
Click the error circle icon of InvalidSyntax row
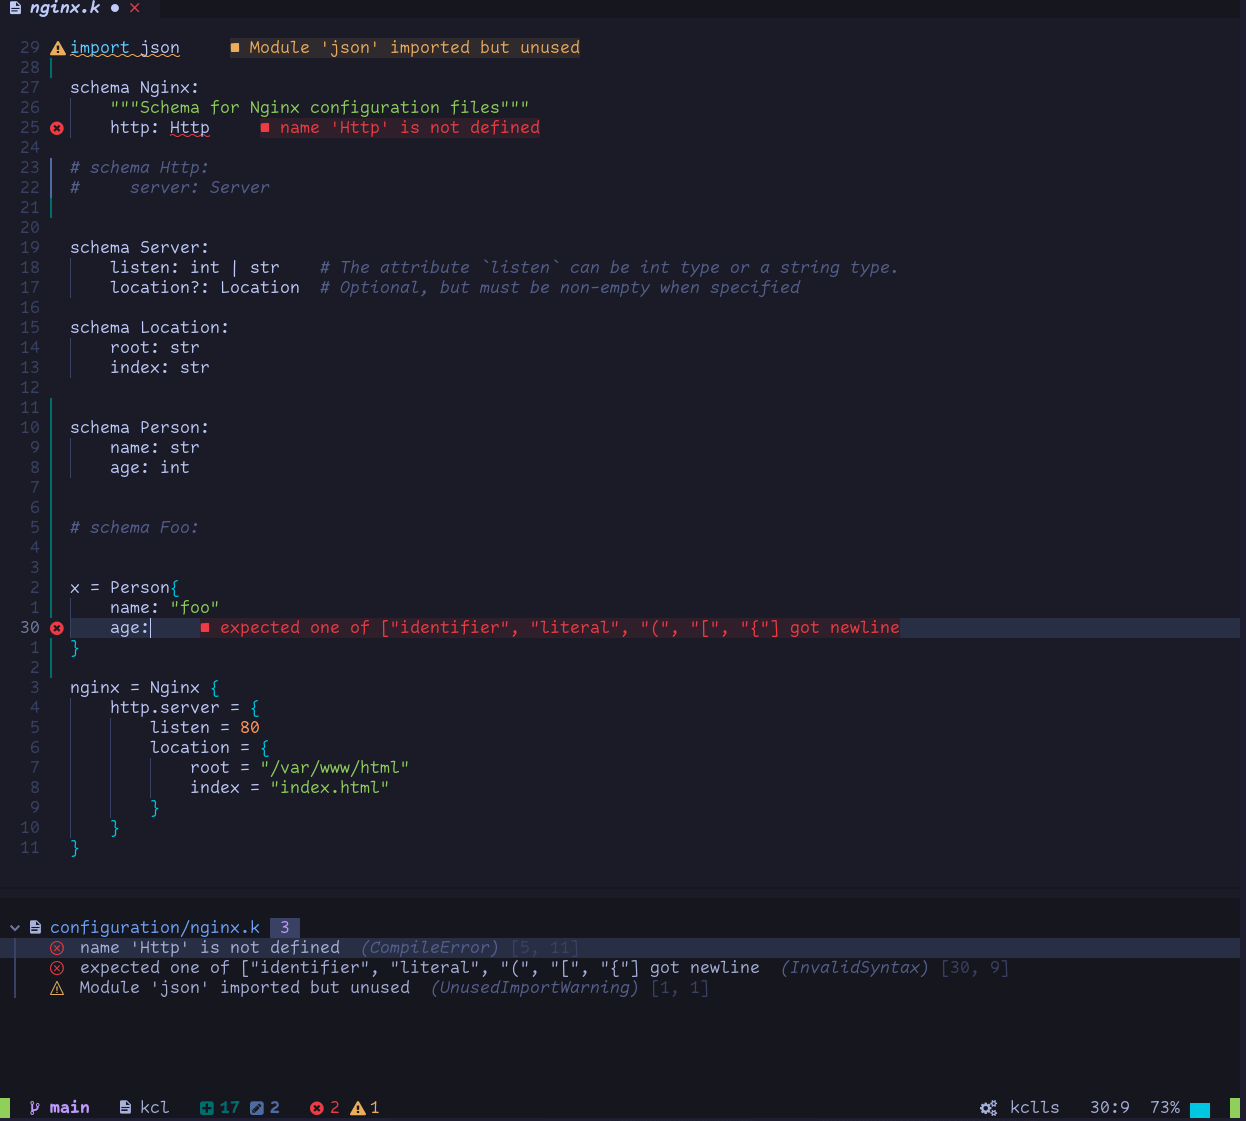point(57,968)
